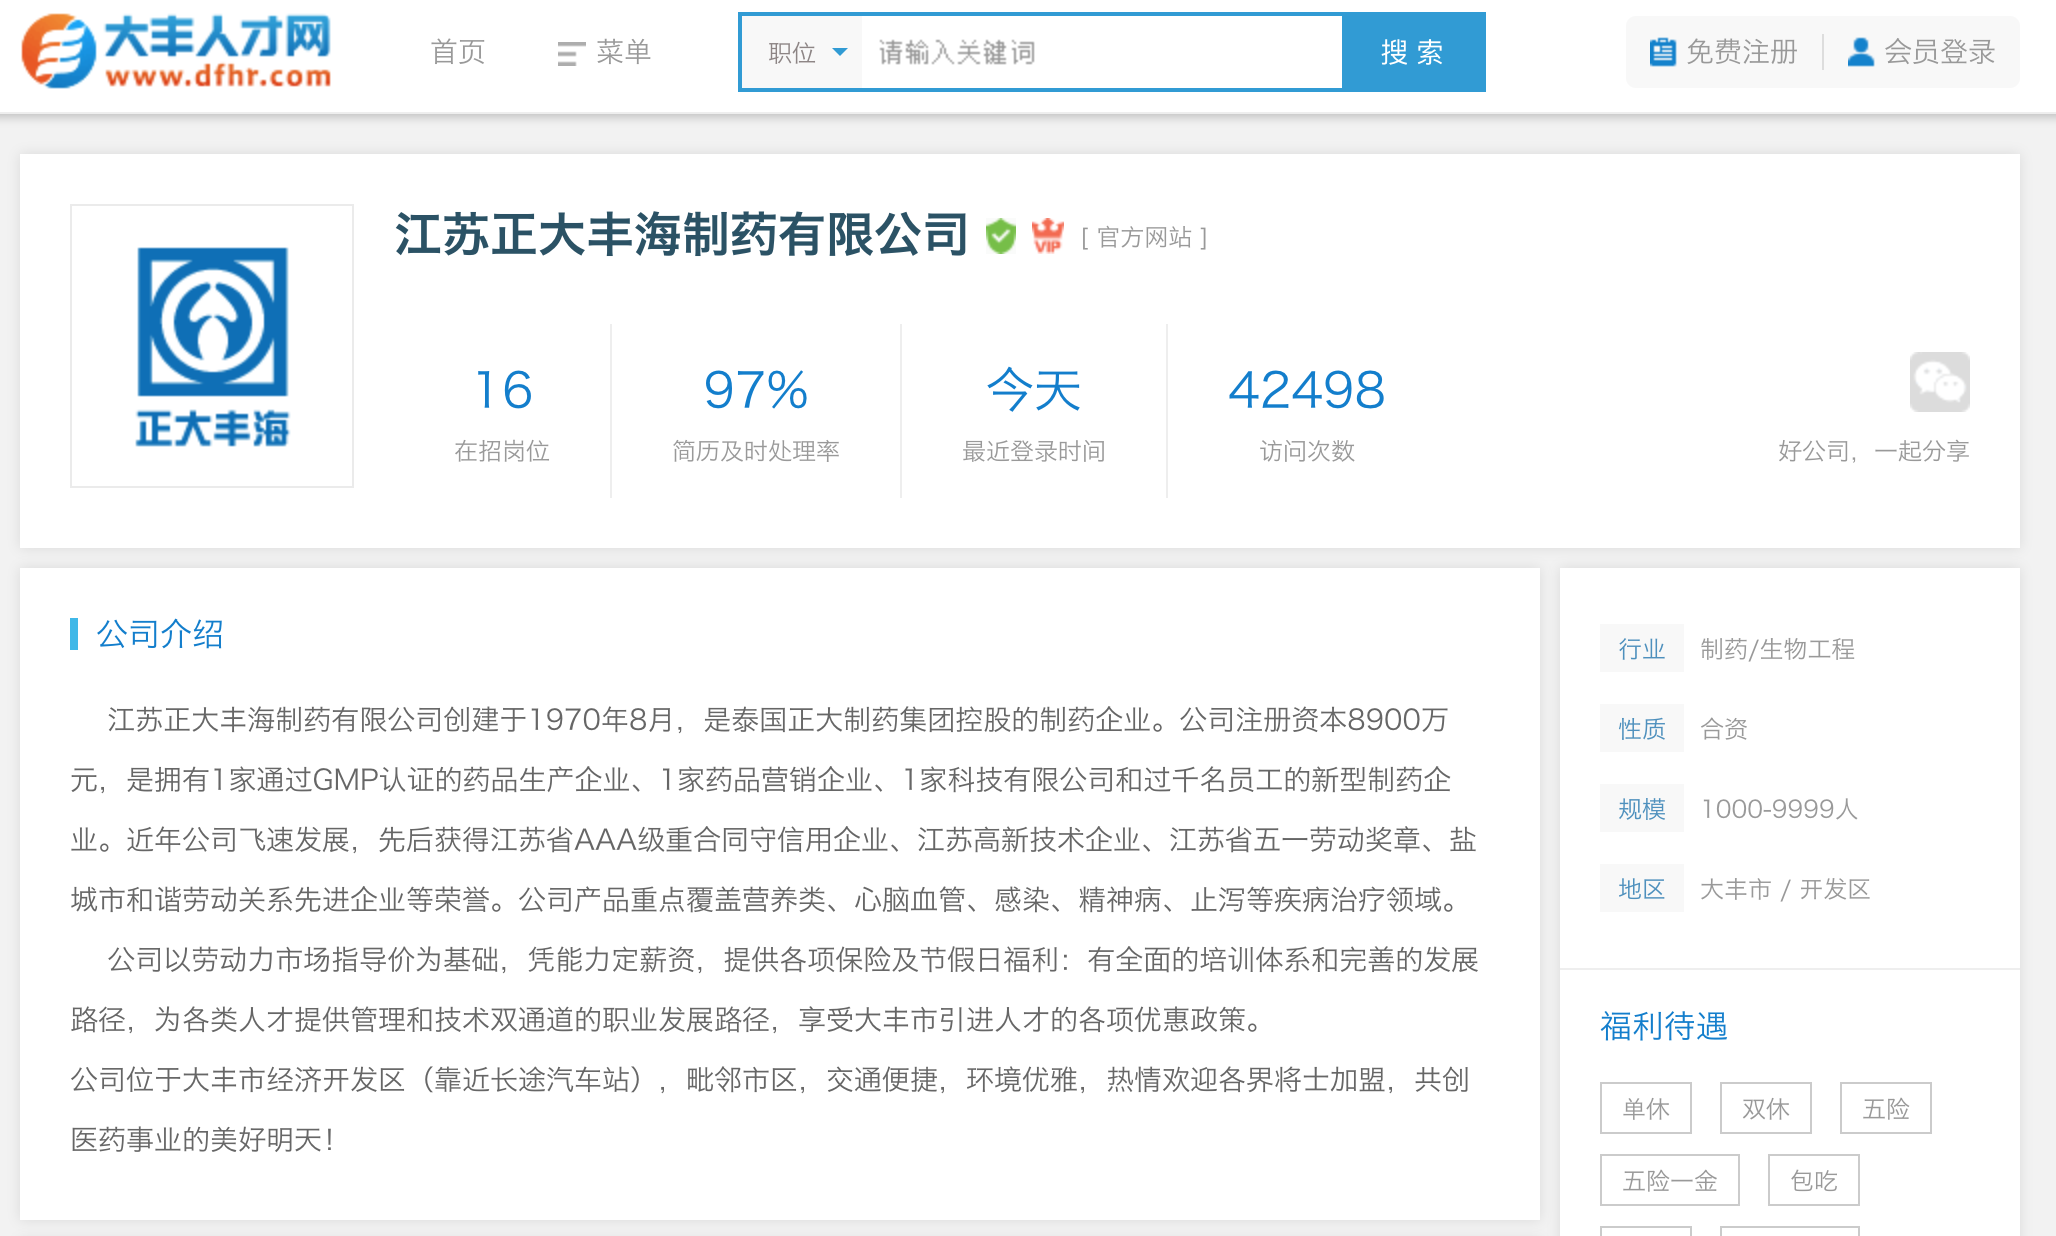Click the 性质 label tag
Screen dimensions: 2056x1236
(1642, 729)
